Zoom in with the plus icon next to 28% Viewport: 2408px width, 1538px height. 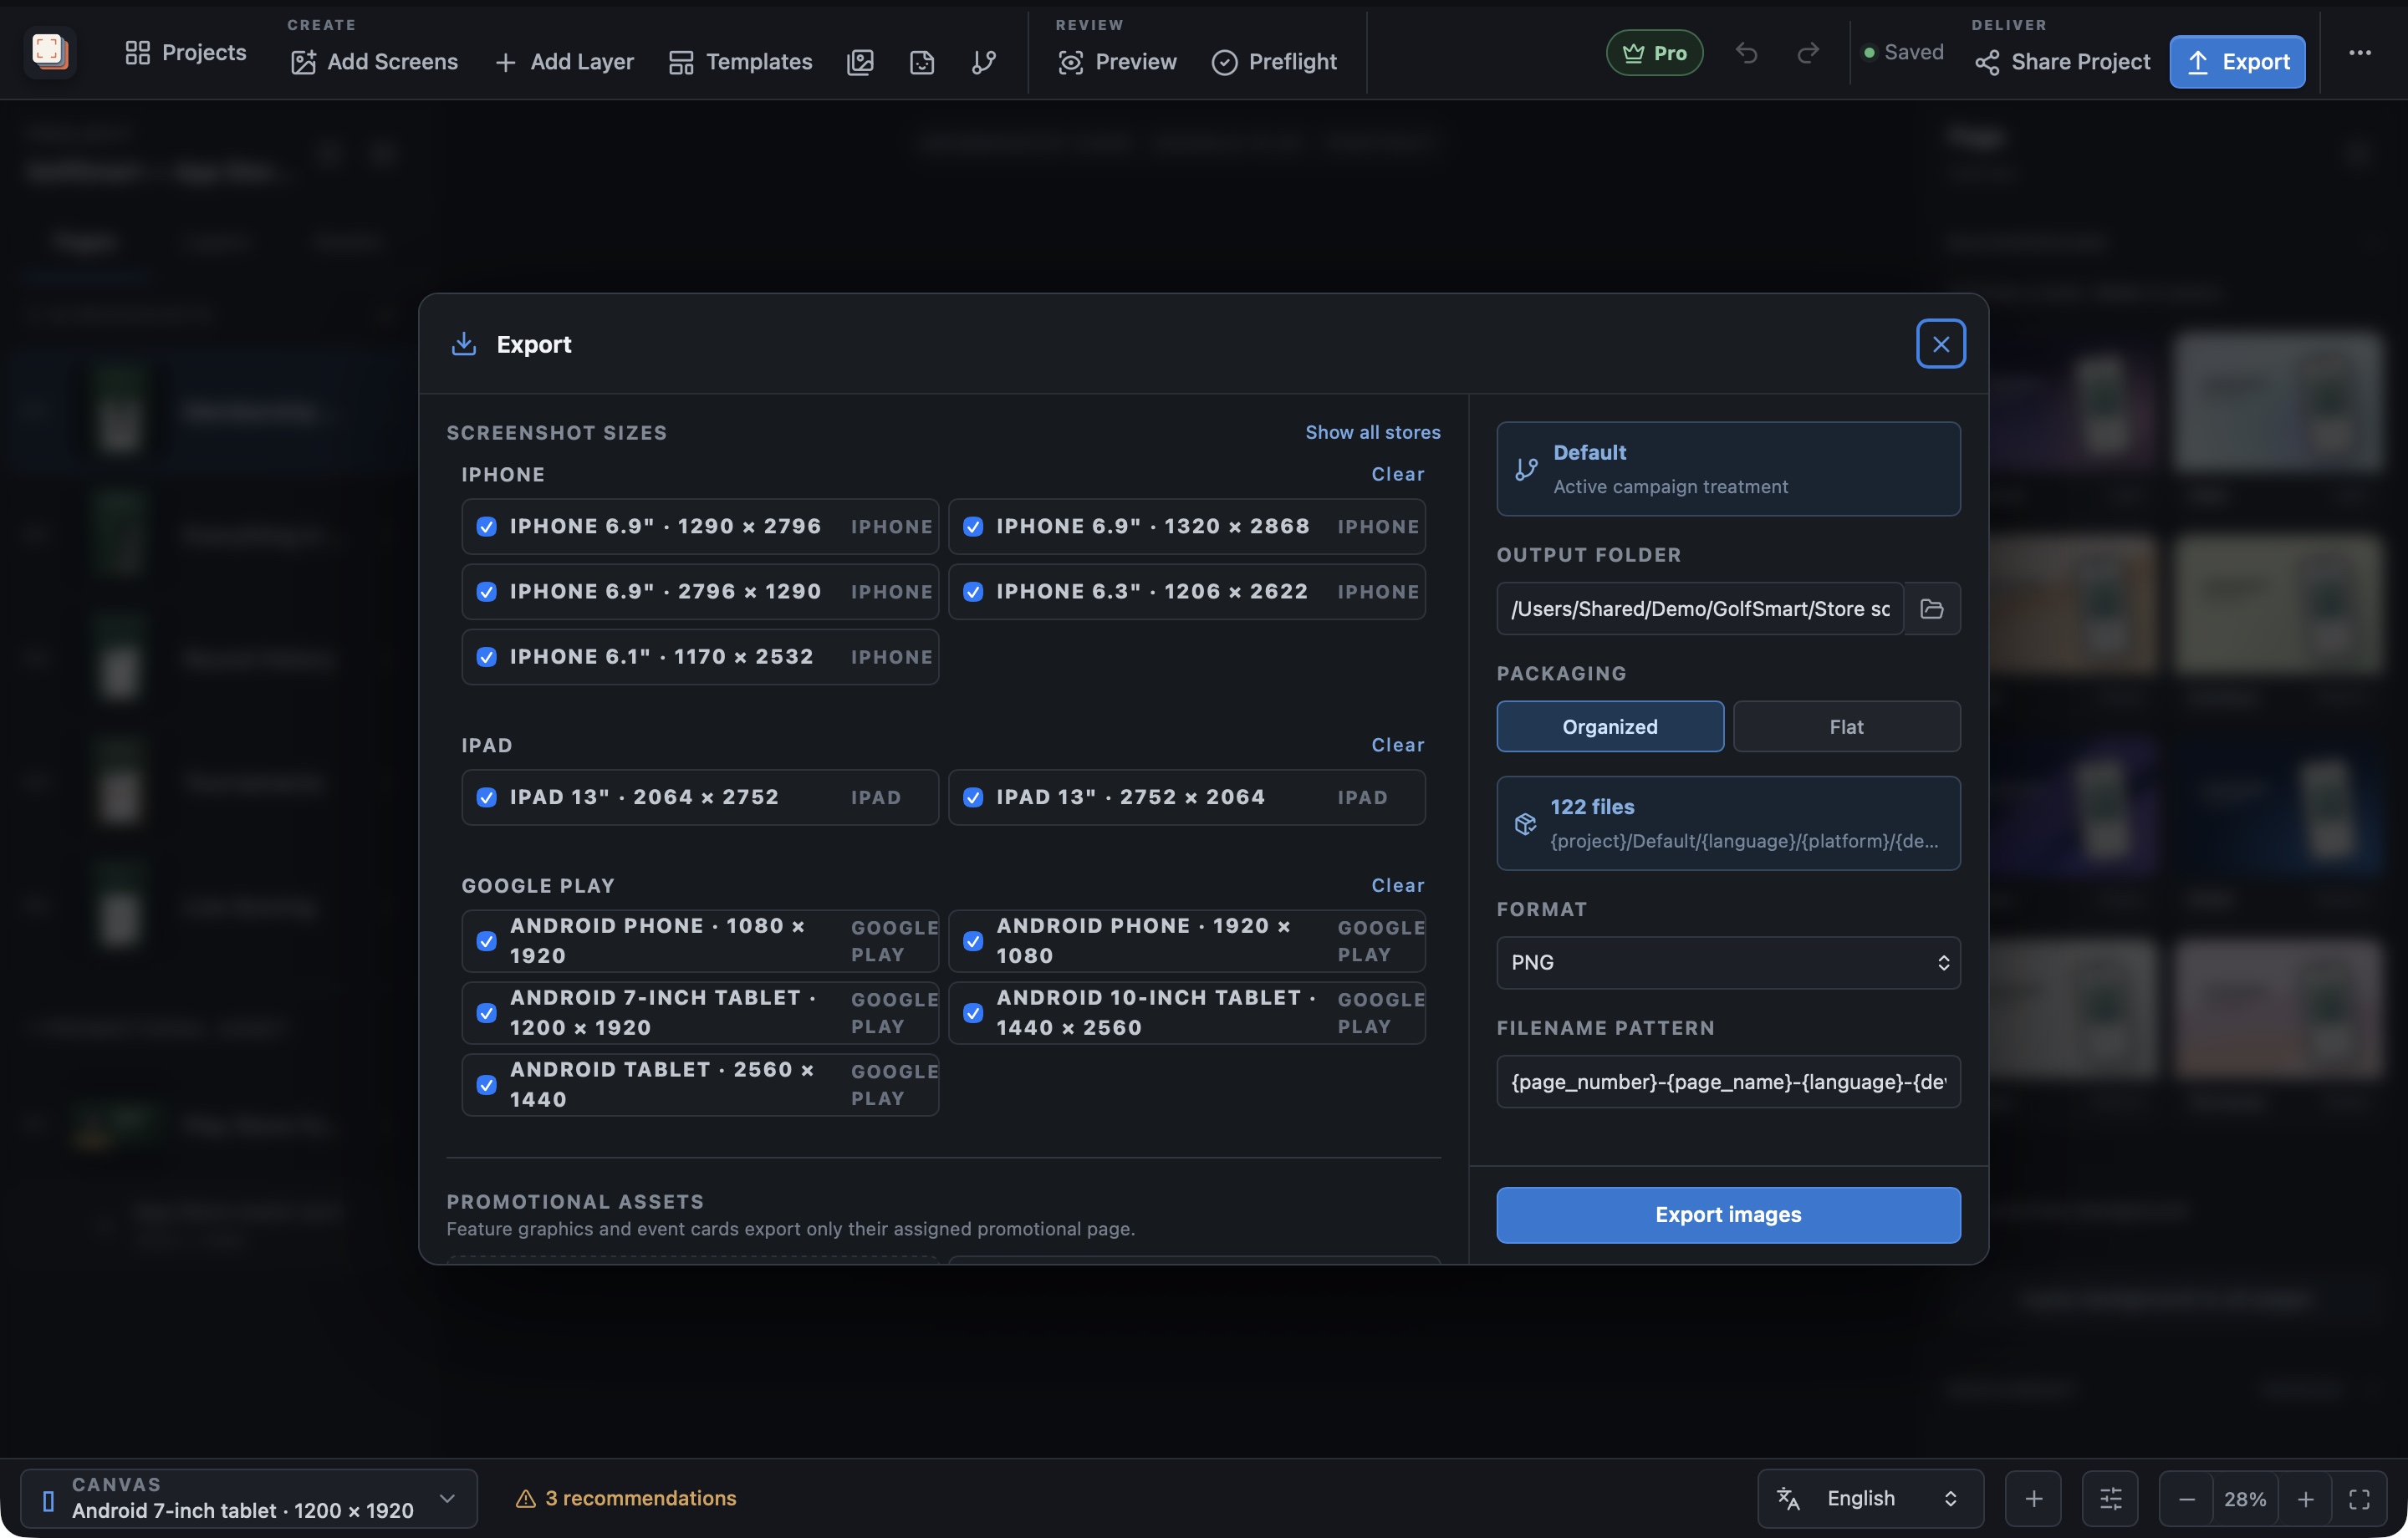(x=2305, y=1498)
